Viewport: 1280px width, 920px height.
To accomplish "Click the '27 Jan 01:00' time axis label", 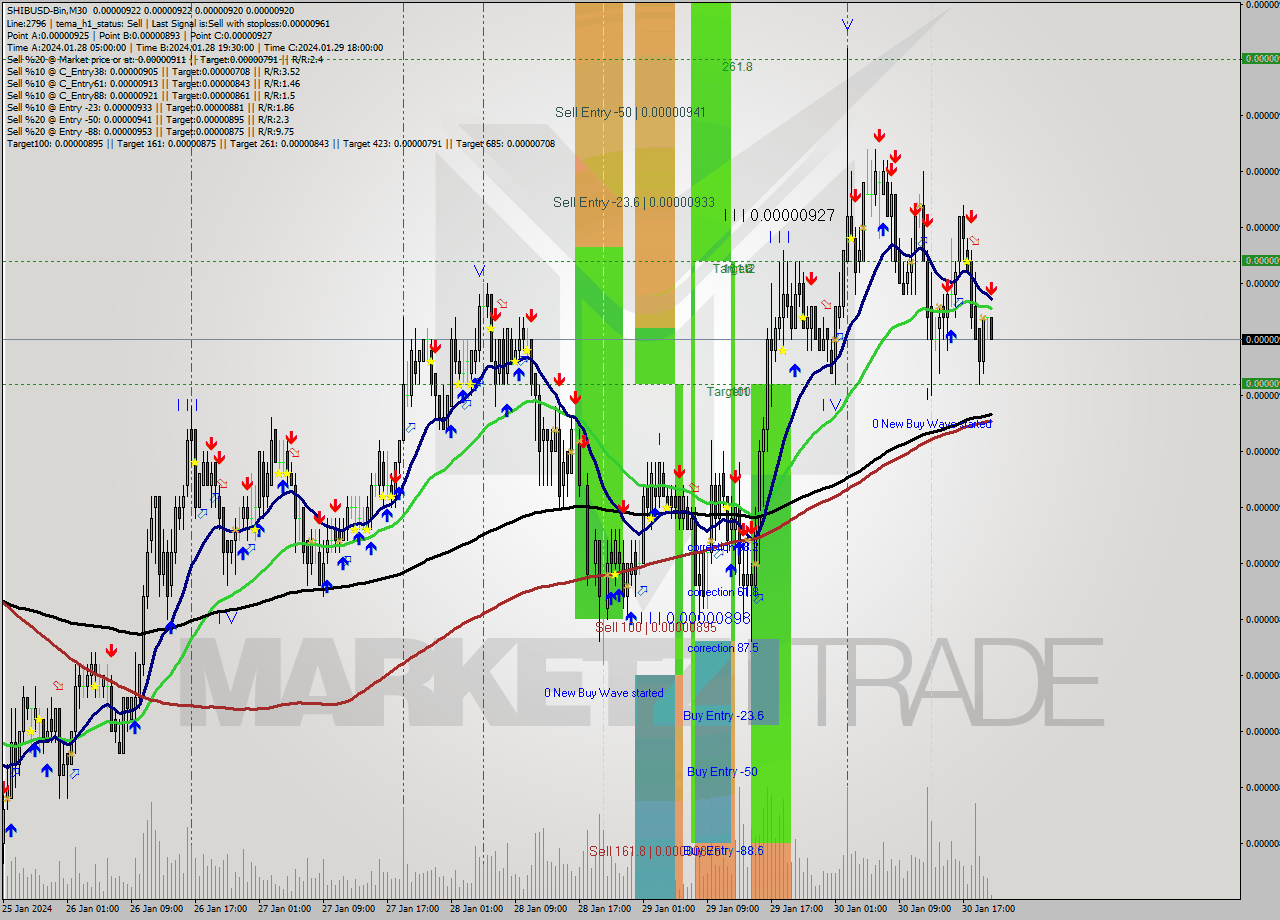I will 284,909.
